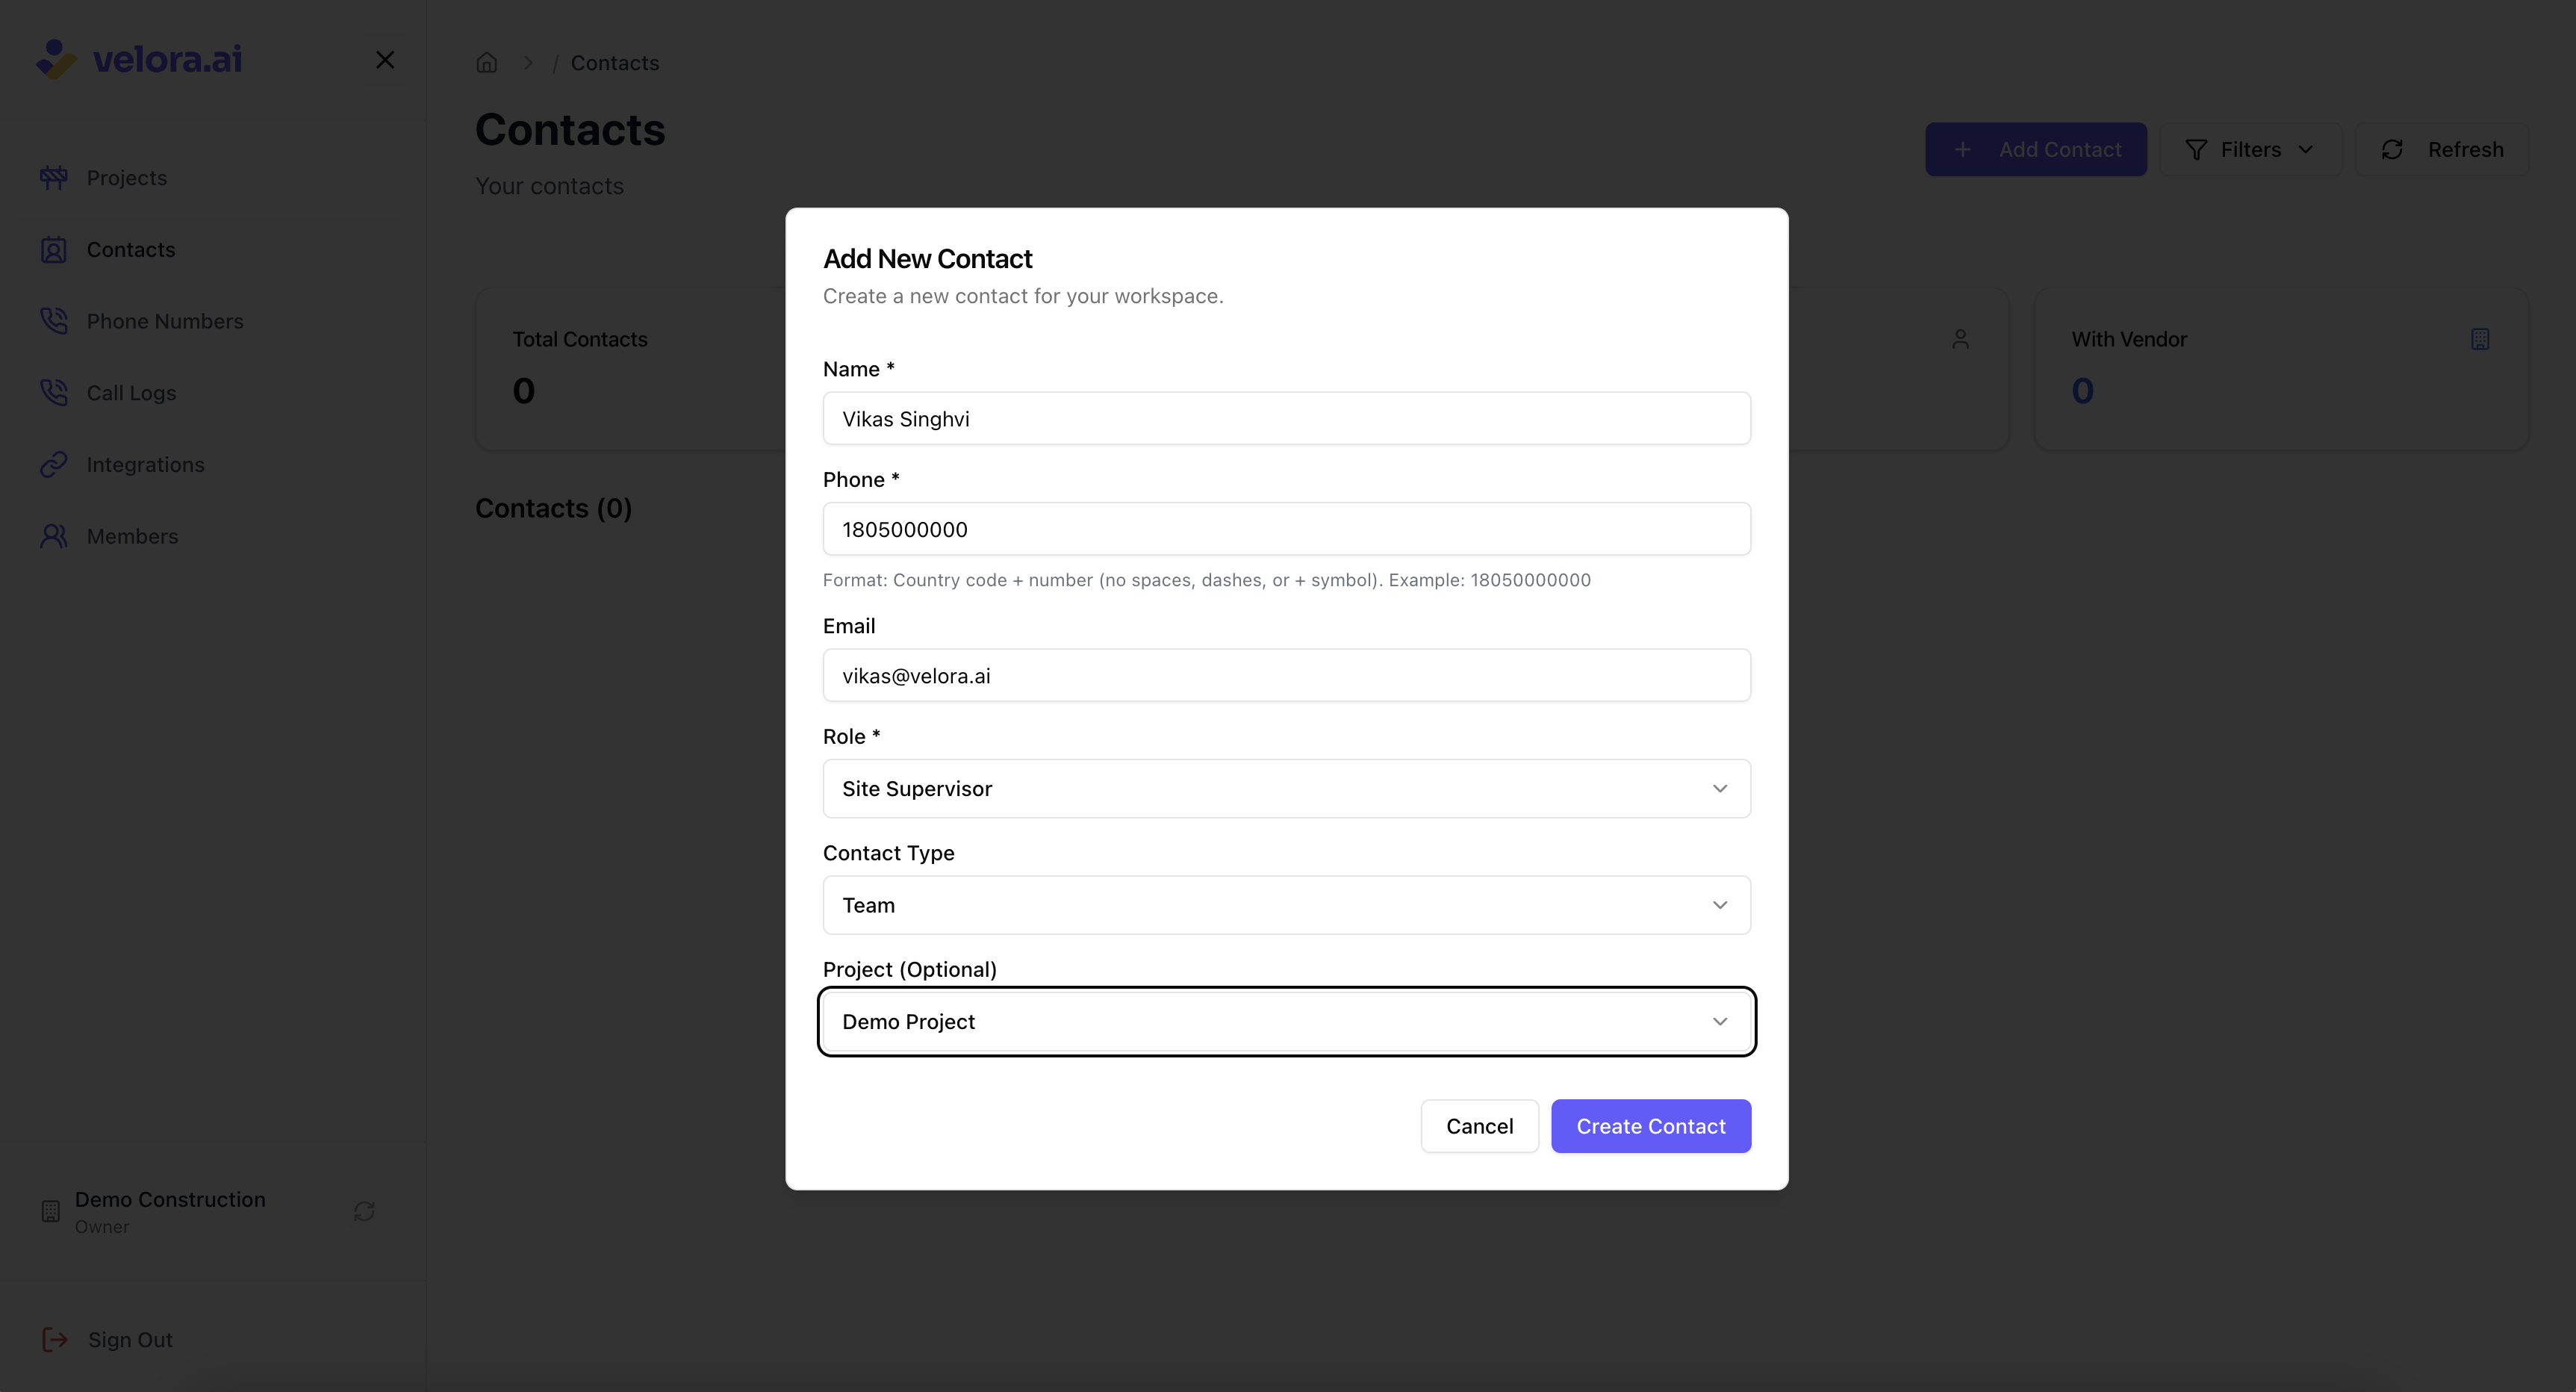Click the Phone field containing 1805000000
The width and height of the screenshot is (2576, 1392).
tap(1286, 529)
